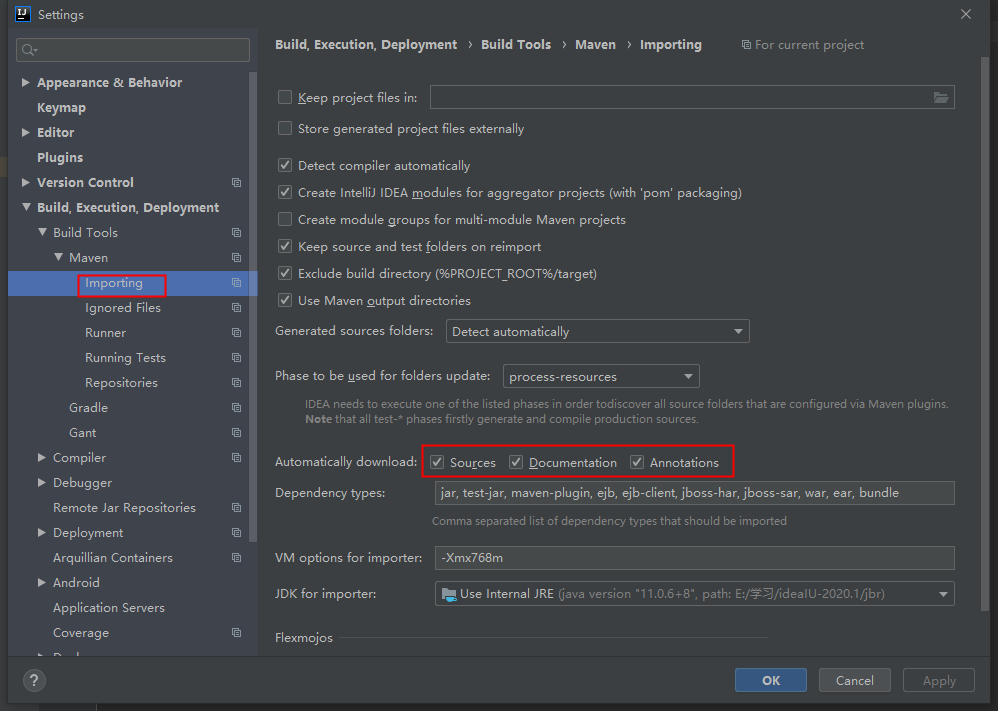The height and width of the screenshot is (711, 998).
Task: Confirm settings with the OK button
Action: pos(771,680)
